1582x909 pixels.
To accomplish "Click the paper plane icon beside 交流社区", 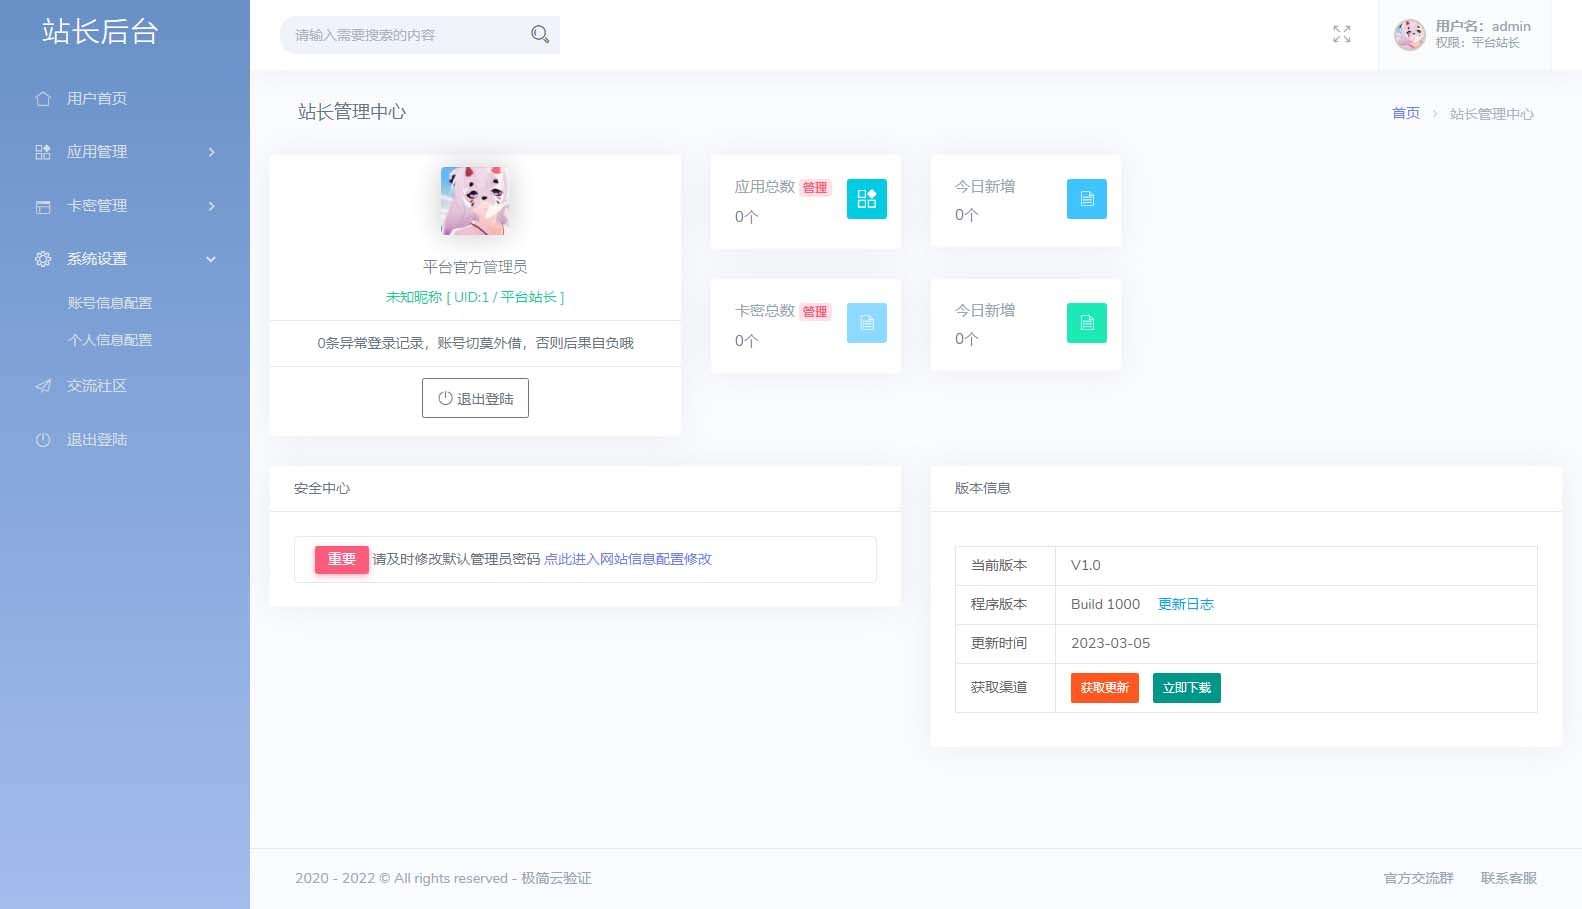I will point(43,386).
